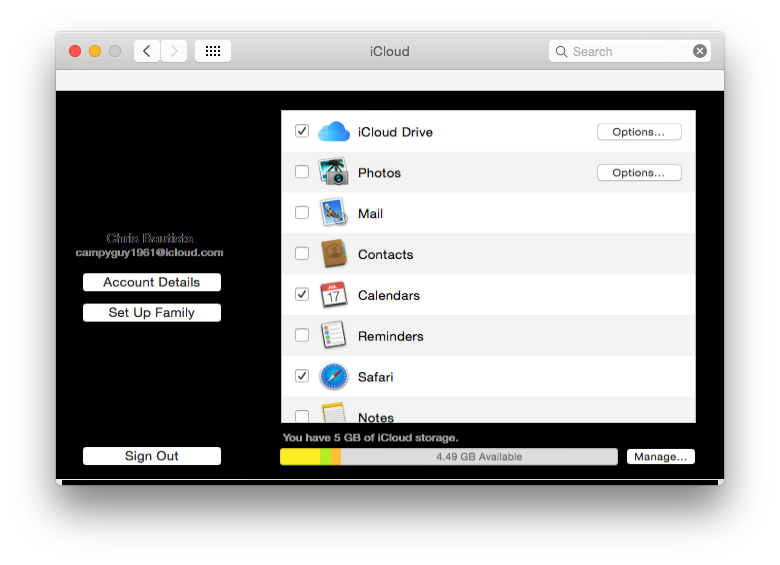Uncheck the iCloud Drive checkbox
Screen dimensions: 780x565
tap(302, 131)
